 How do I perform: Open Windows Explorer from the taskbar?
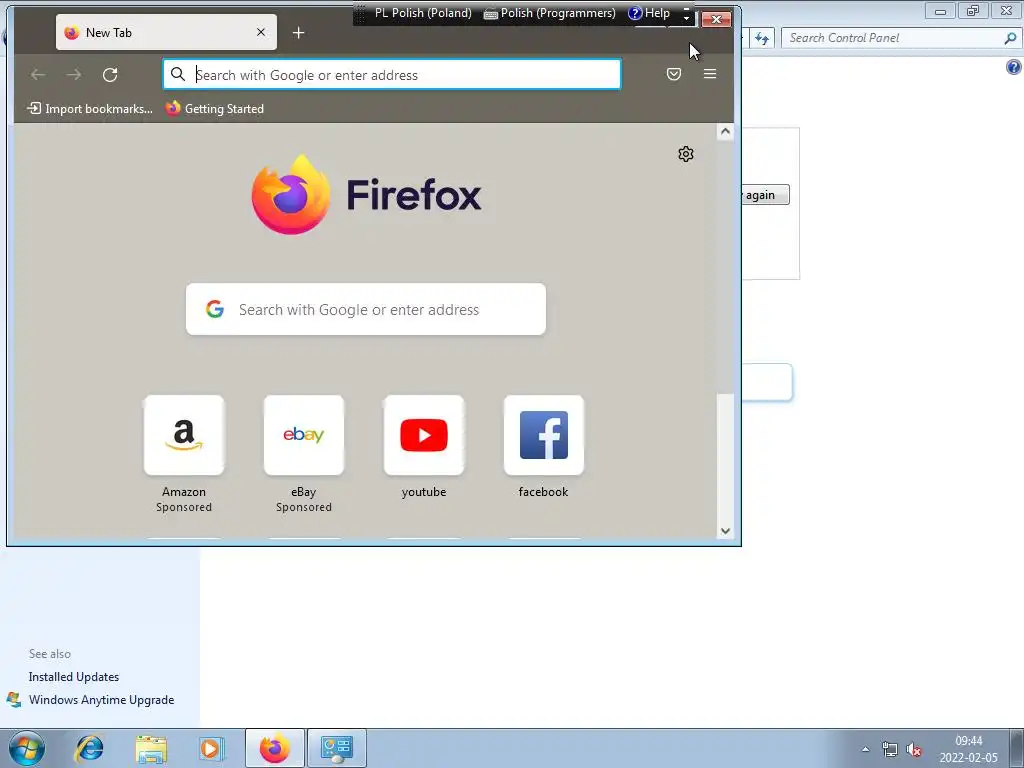tap(151, 748)
